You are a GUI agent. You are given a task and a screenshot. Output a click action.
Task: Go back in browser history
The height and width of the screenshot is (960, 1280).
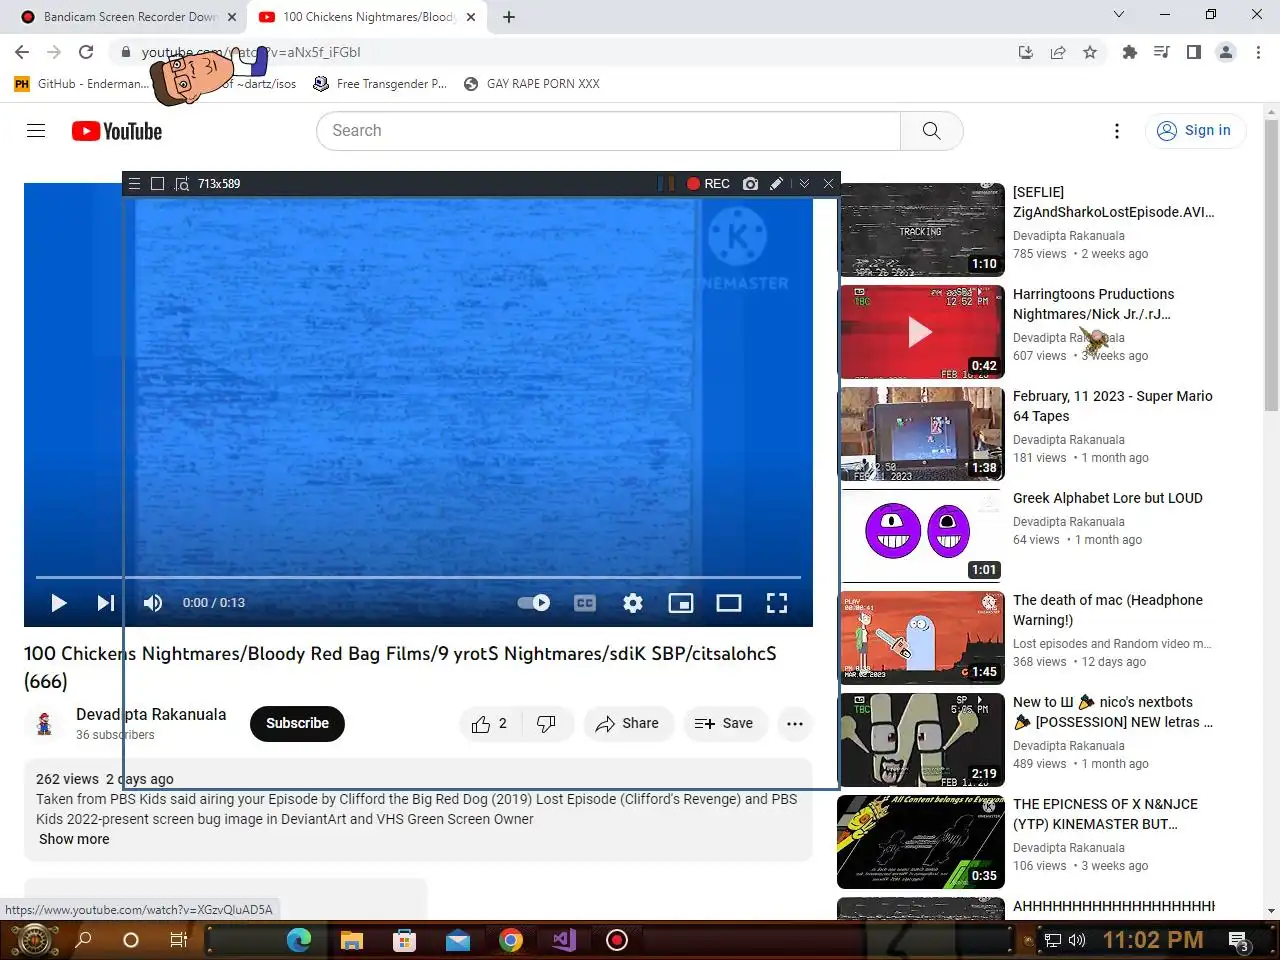22,52
